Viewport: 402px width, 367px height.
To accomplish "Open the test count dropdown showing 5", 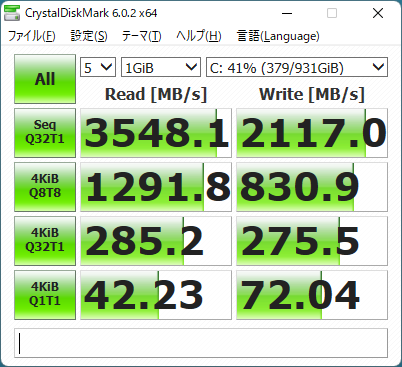I will 98,67.
